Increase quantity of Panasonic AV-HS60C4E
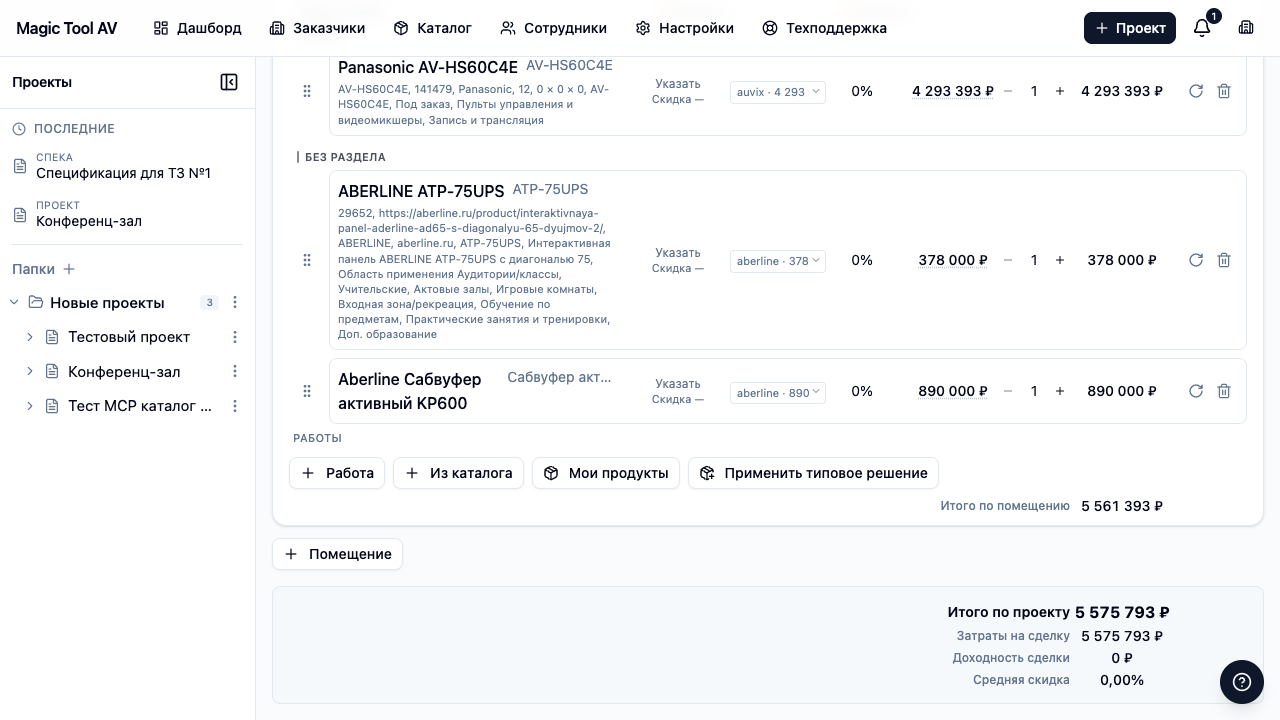1280x720 pixels. (x=1060, y=91)
